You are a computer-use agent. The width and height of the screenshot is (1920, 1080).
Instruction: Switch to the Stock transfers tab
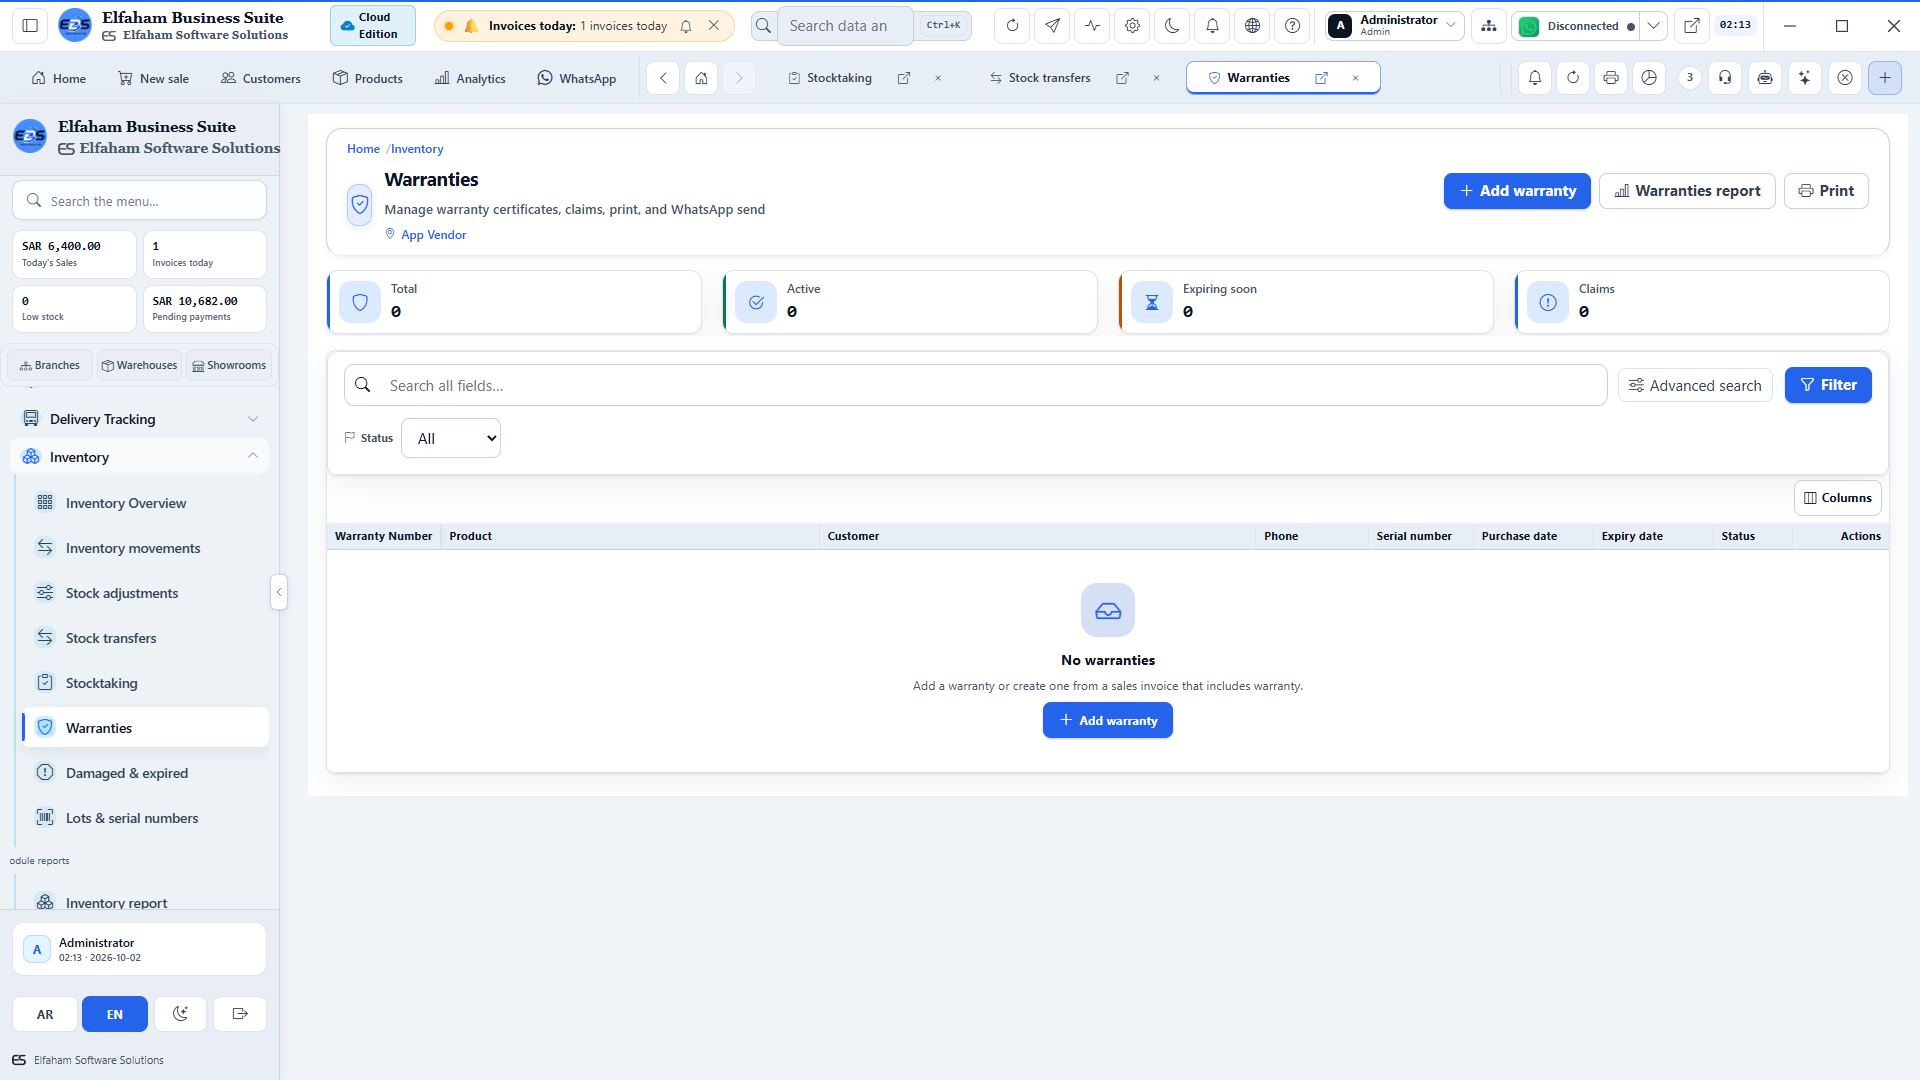[1040, 78]
